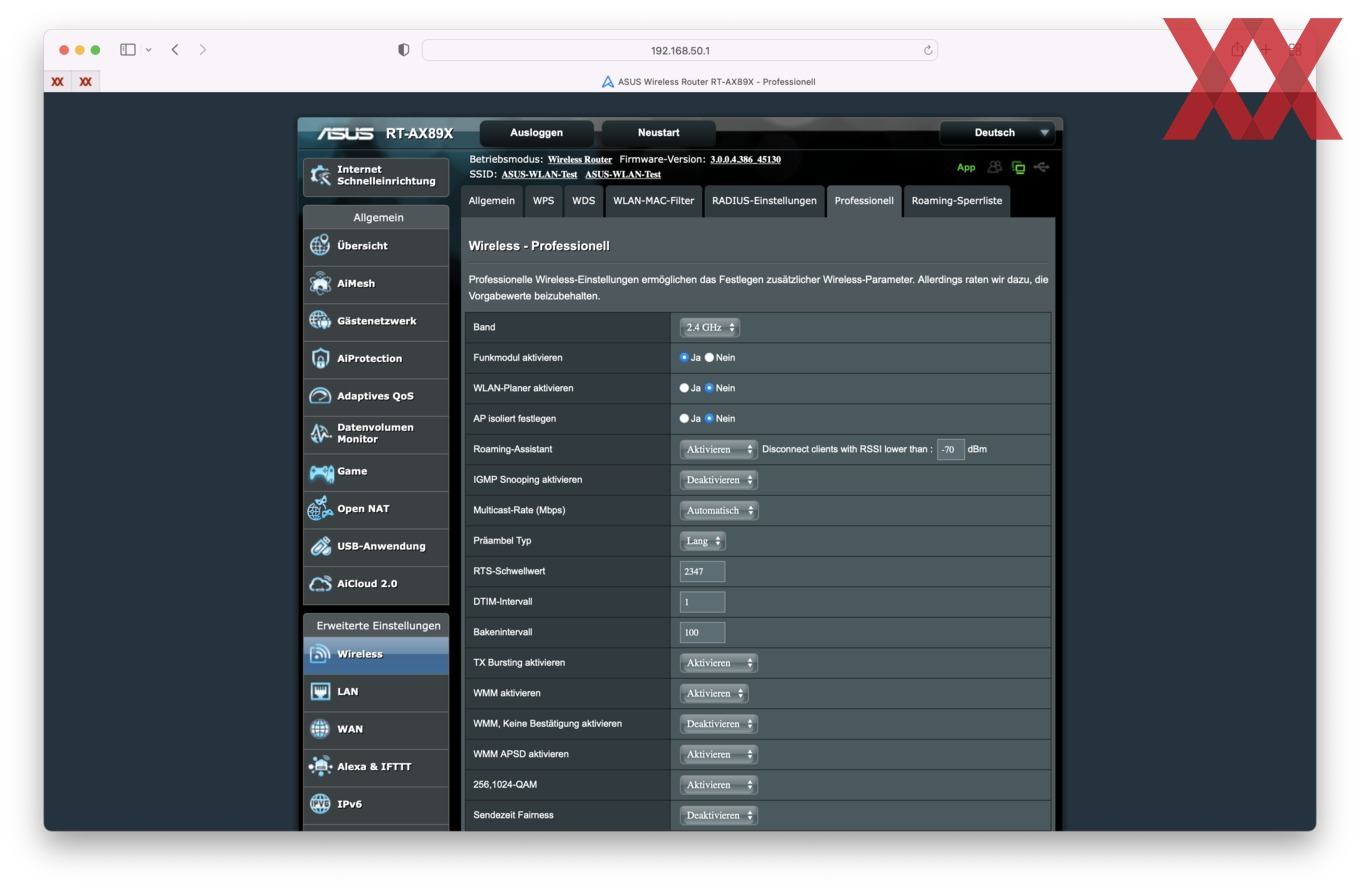Open WMM aktivieren dropdown
Image resolution: width=1360 pixels, height=889 pixels.
713,693
